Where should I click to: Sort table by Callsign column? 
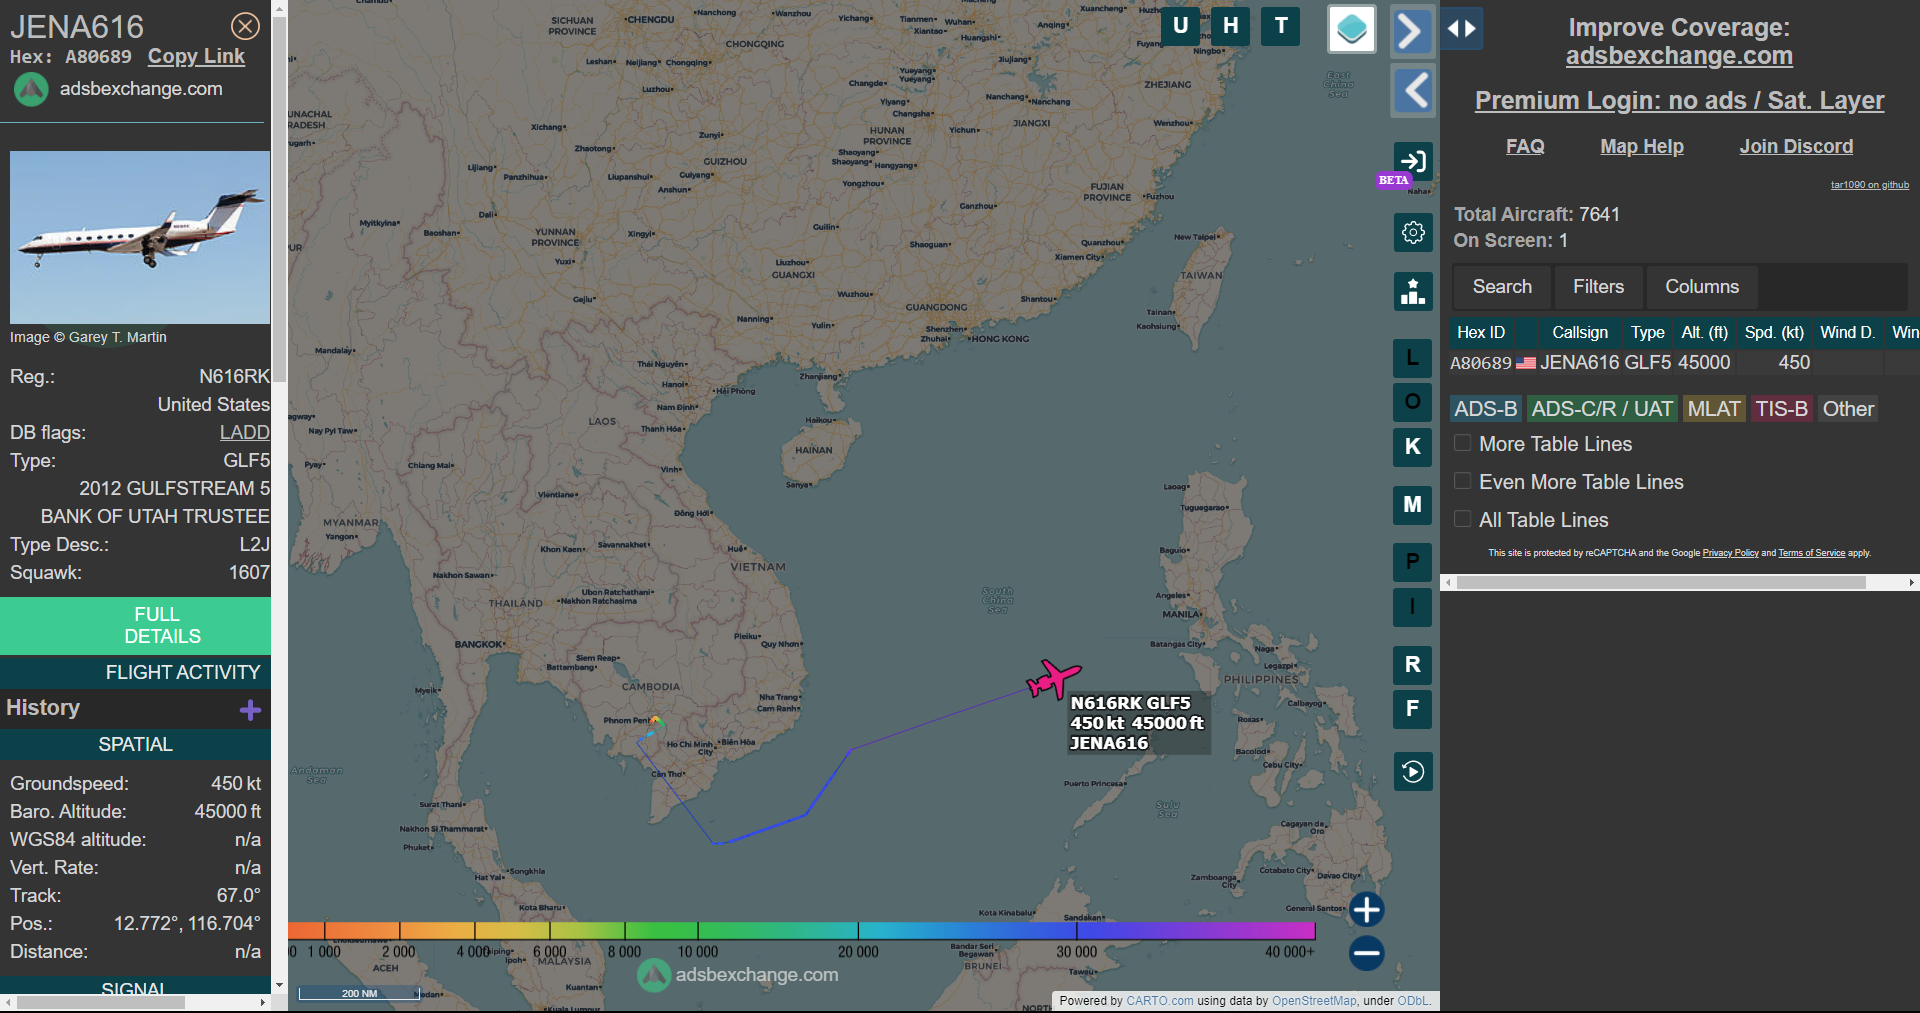click(x=1579, y=333)
